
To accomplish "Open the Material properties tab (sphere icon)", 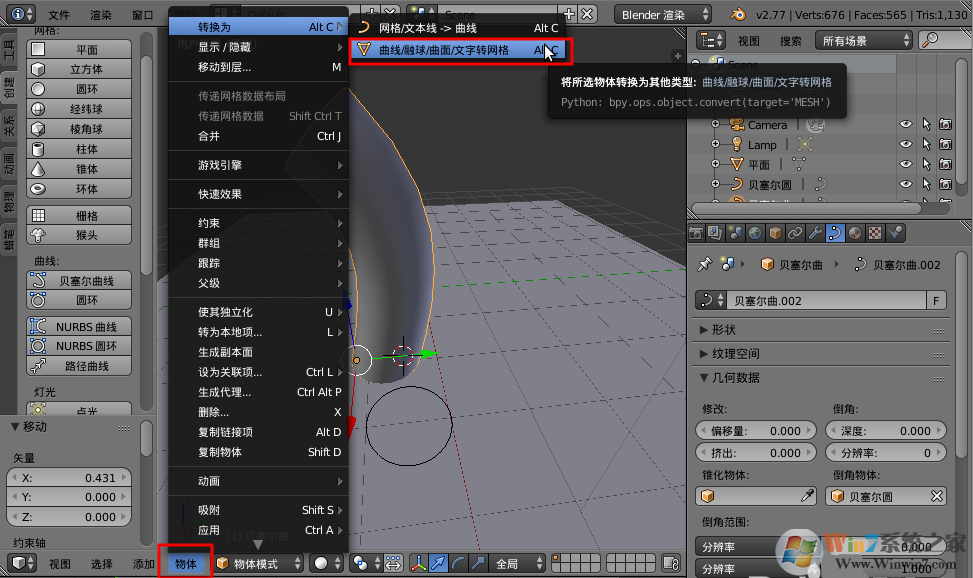I will click(x=853, y=232).
